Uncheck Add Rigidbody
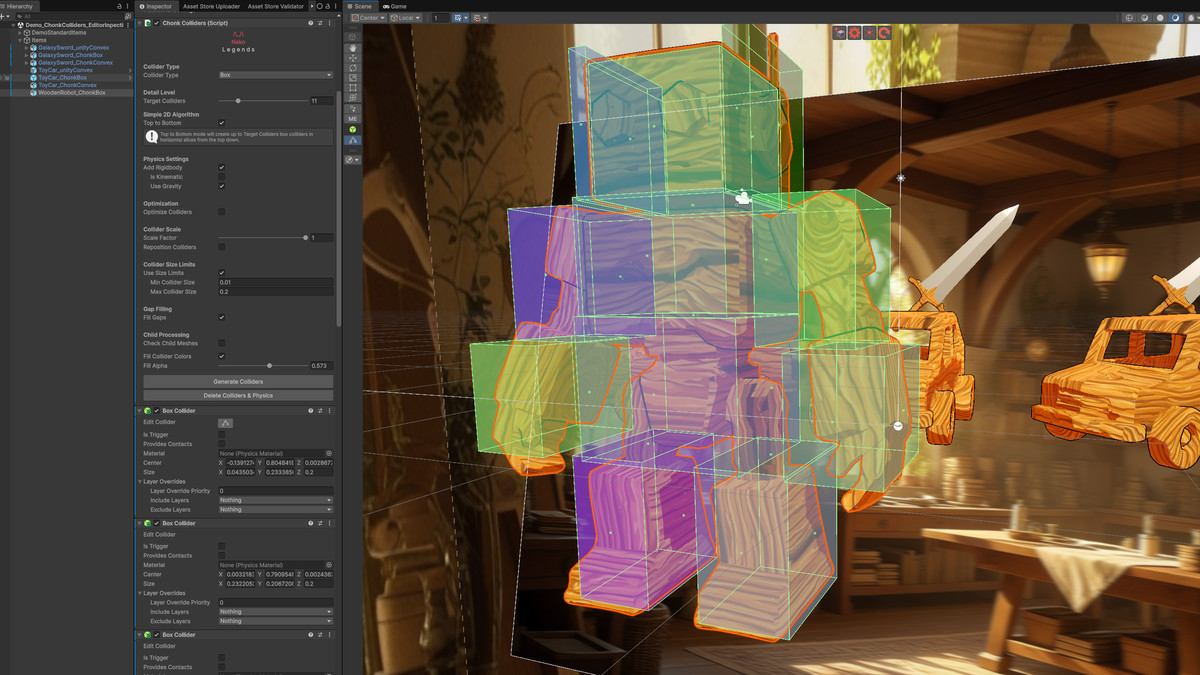This screenshot has width=1200, height=675. coord(221,168)
